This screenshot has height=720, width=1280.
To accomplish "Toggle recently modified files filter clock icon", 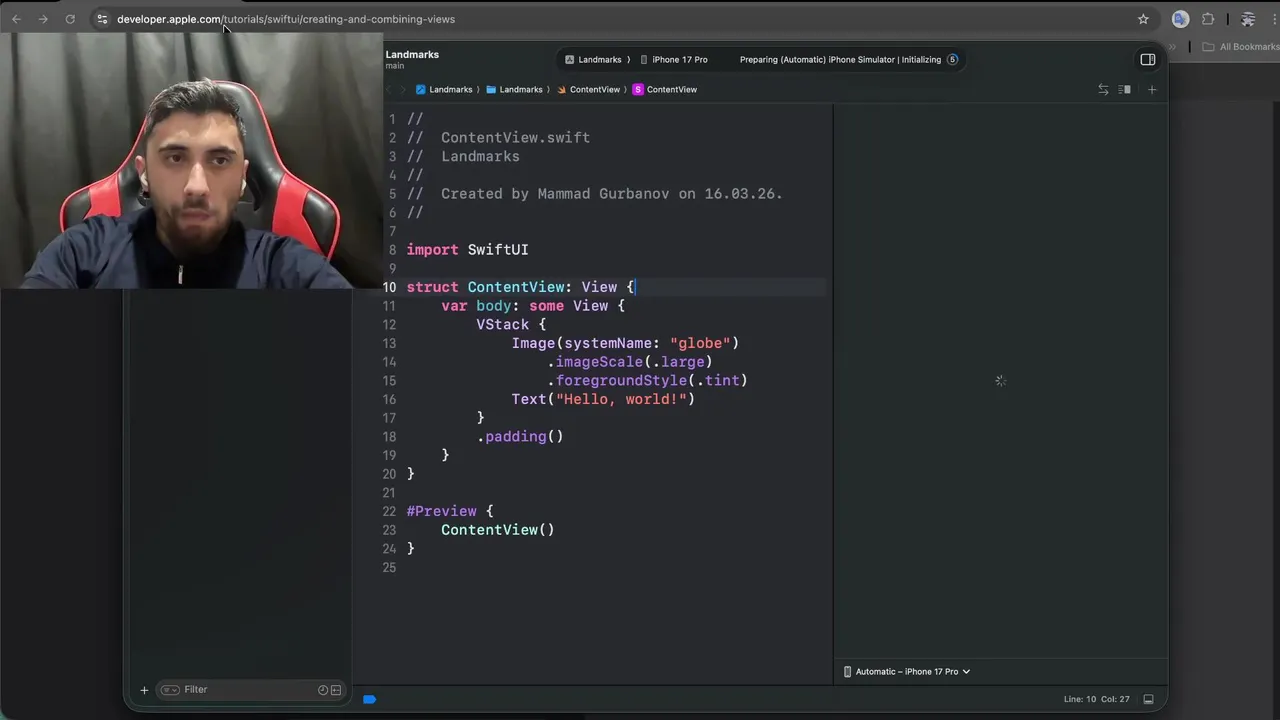I will 323,690.
